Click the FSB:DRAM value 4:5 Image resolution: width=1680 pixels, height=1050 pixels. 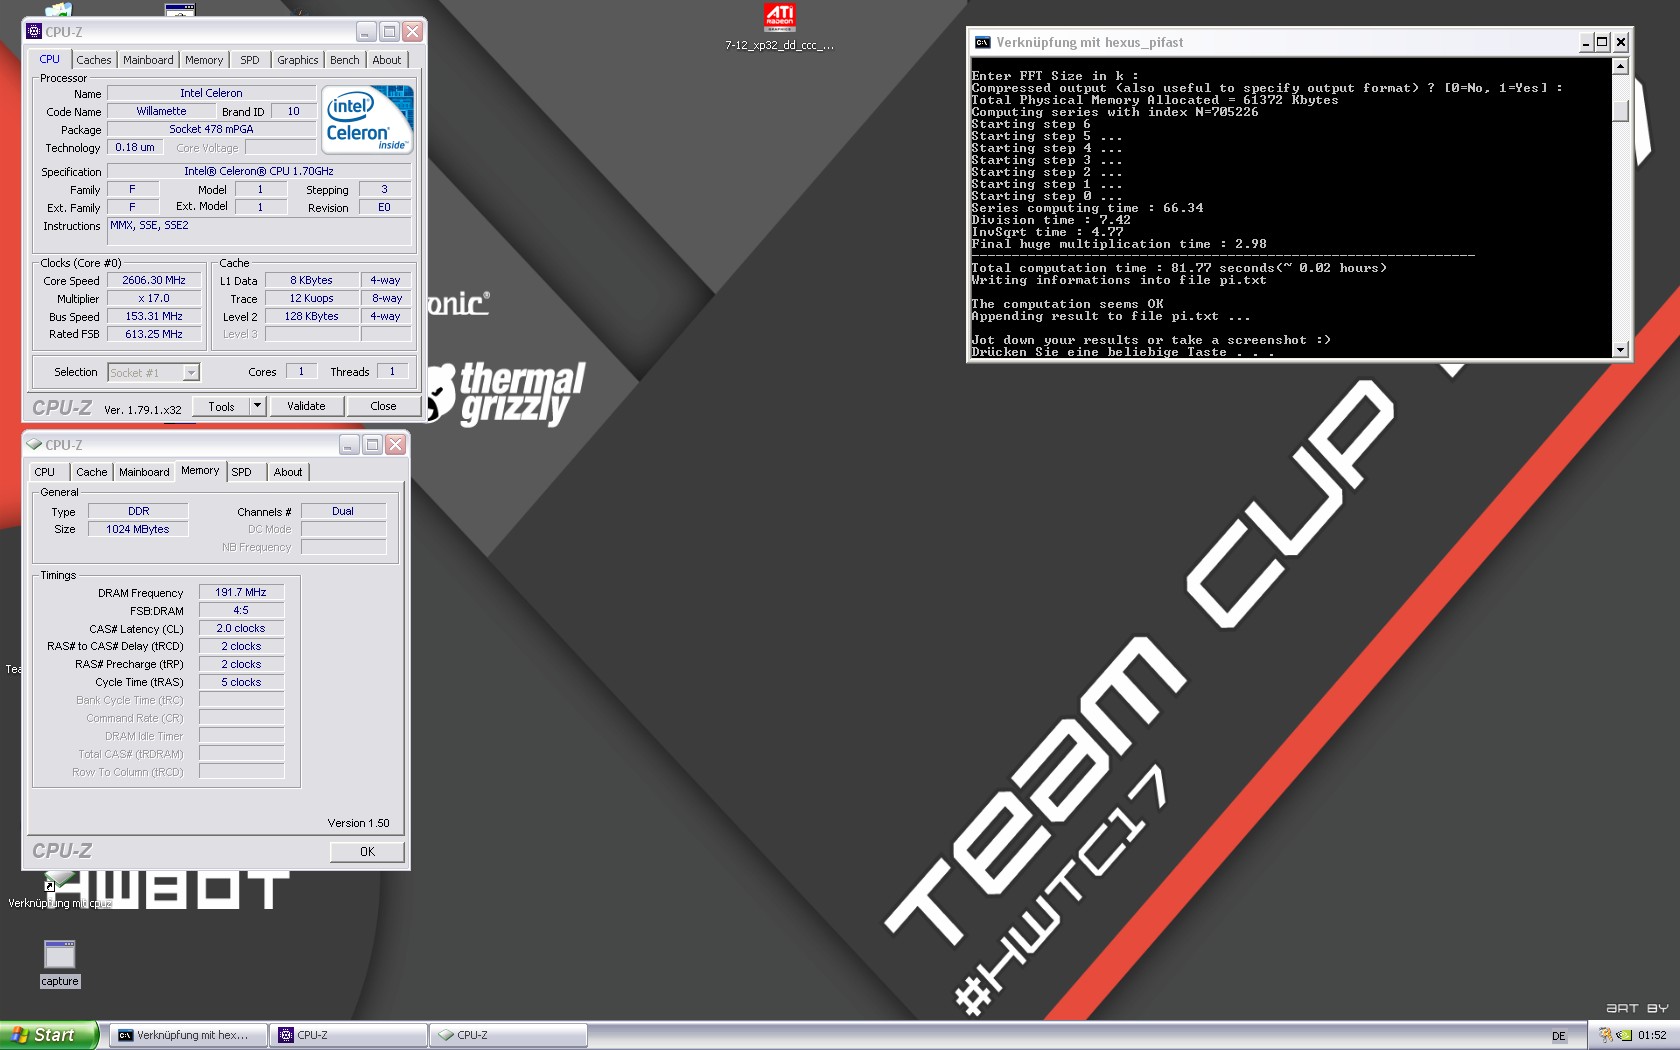(241, 611)
